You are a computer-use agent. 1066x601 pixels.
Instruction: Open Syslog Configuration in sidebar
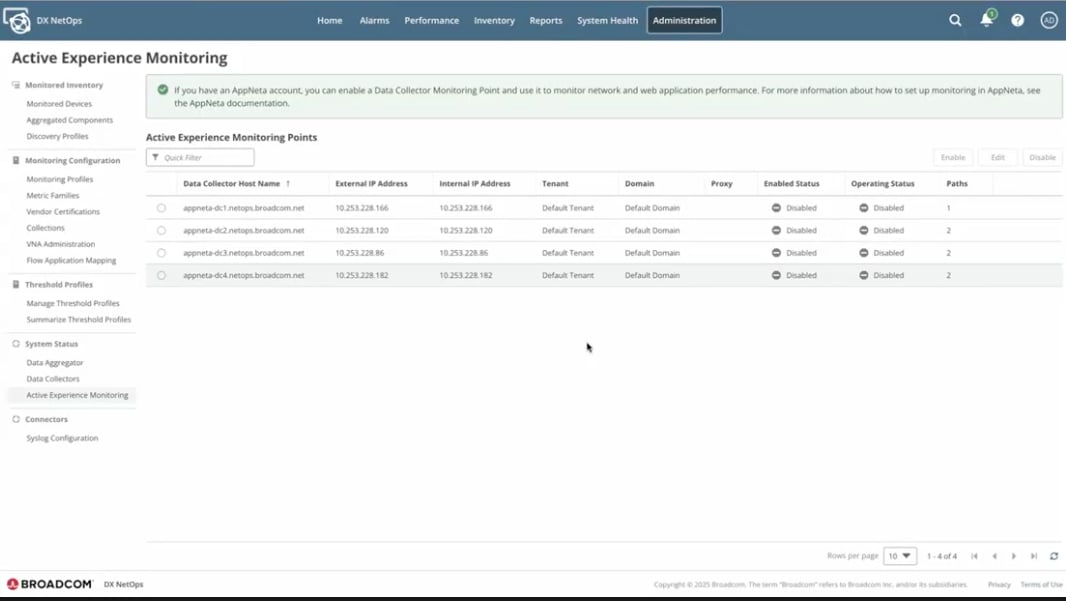tap(62, 439)
